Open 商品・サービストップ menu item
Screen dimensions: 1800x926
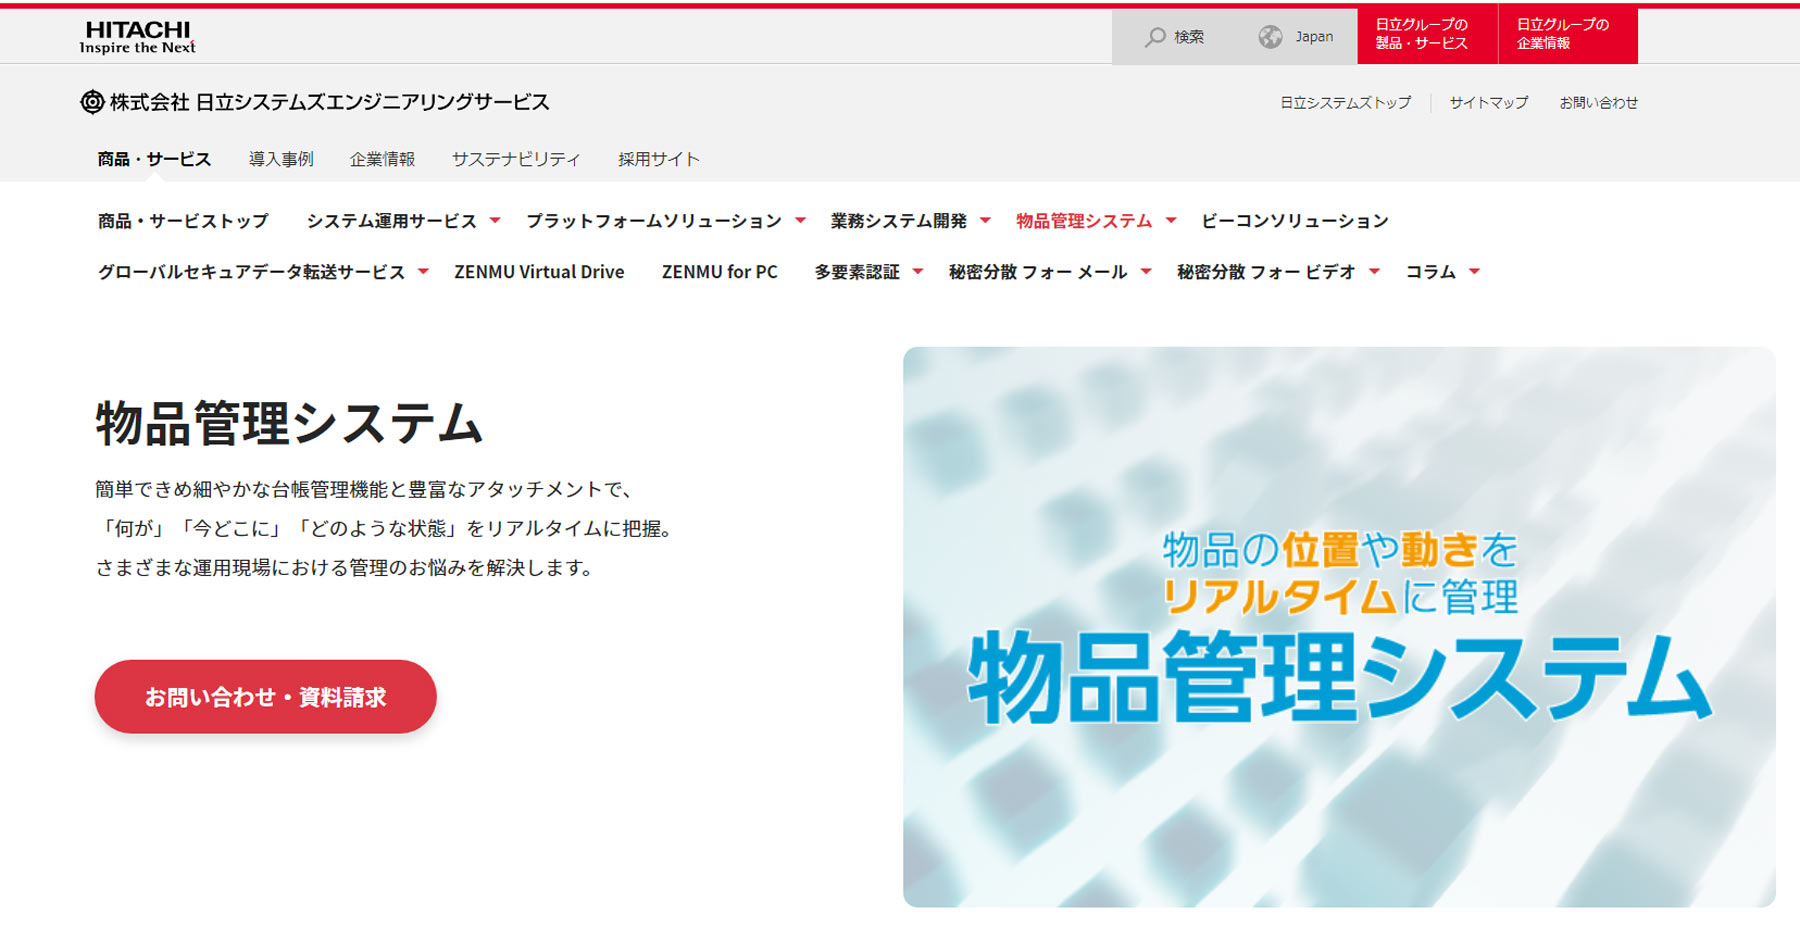(183, 221)
